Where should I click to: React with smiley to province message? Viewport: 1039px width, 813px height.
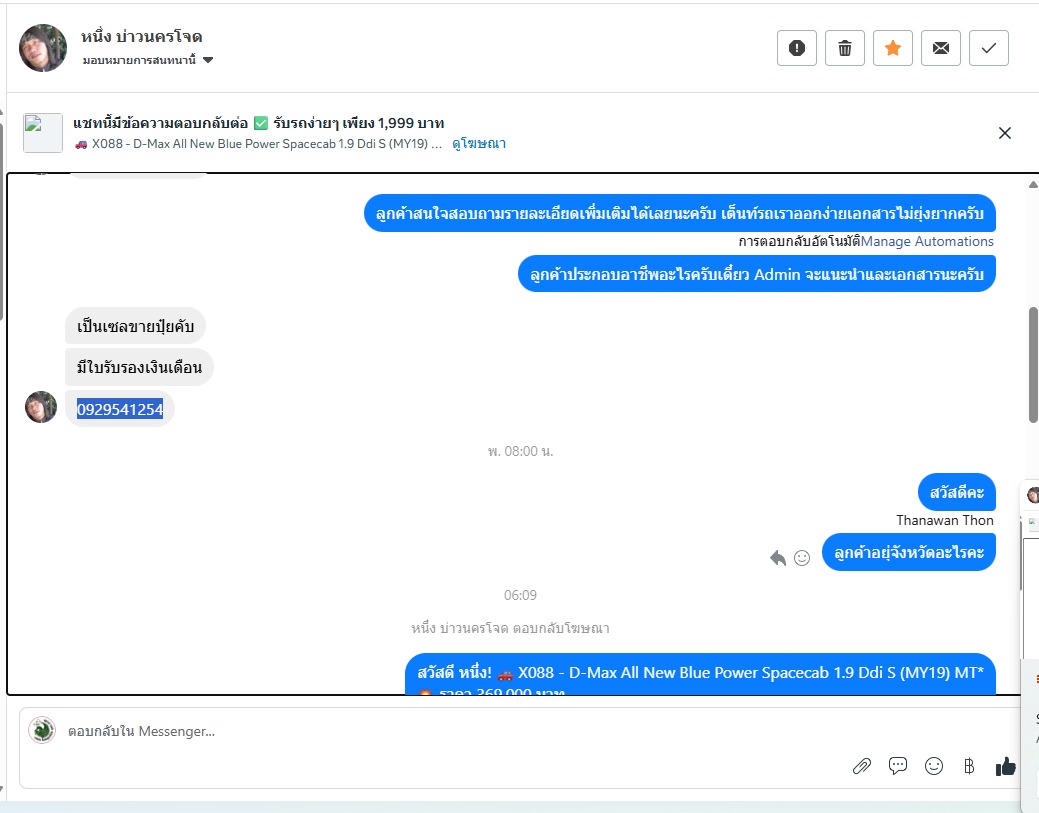tap(802, 558)
